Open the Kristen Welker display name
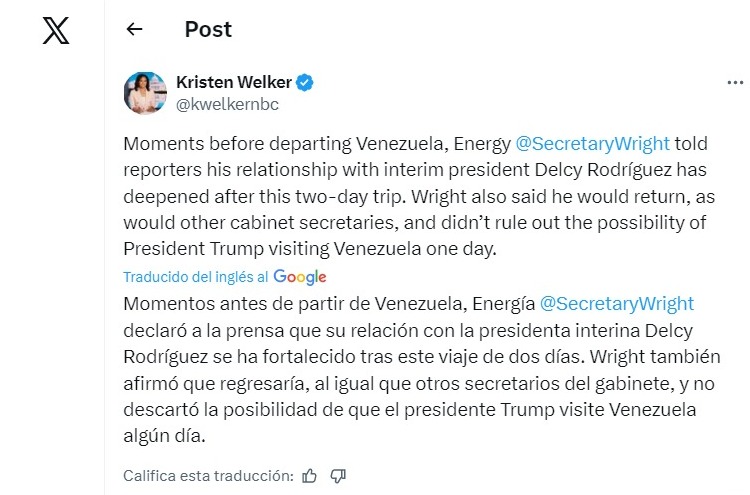 click(x=233, y=82)
